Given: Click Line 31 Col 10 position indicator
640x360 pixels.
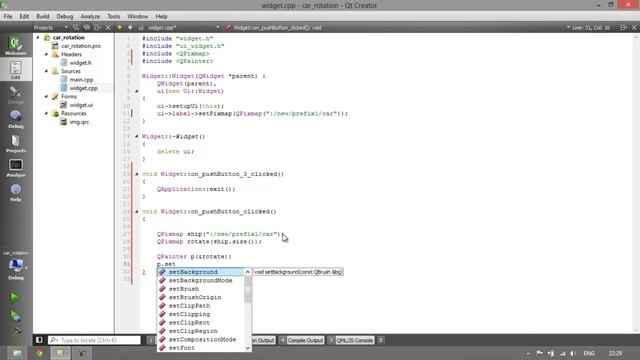Looking at the screenshot, I should click(x=591, y=27).
